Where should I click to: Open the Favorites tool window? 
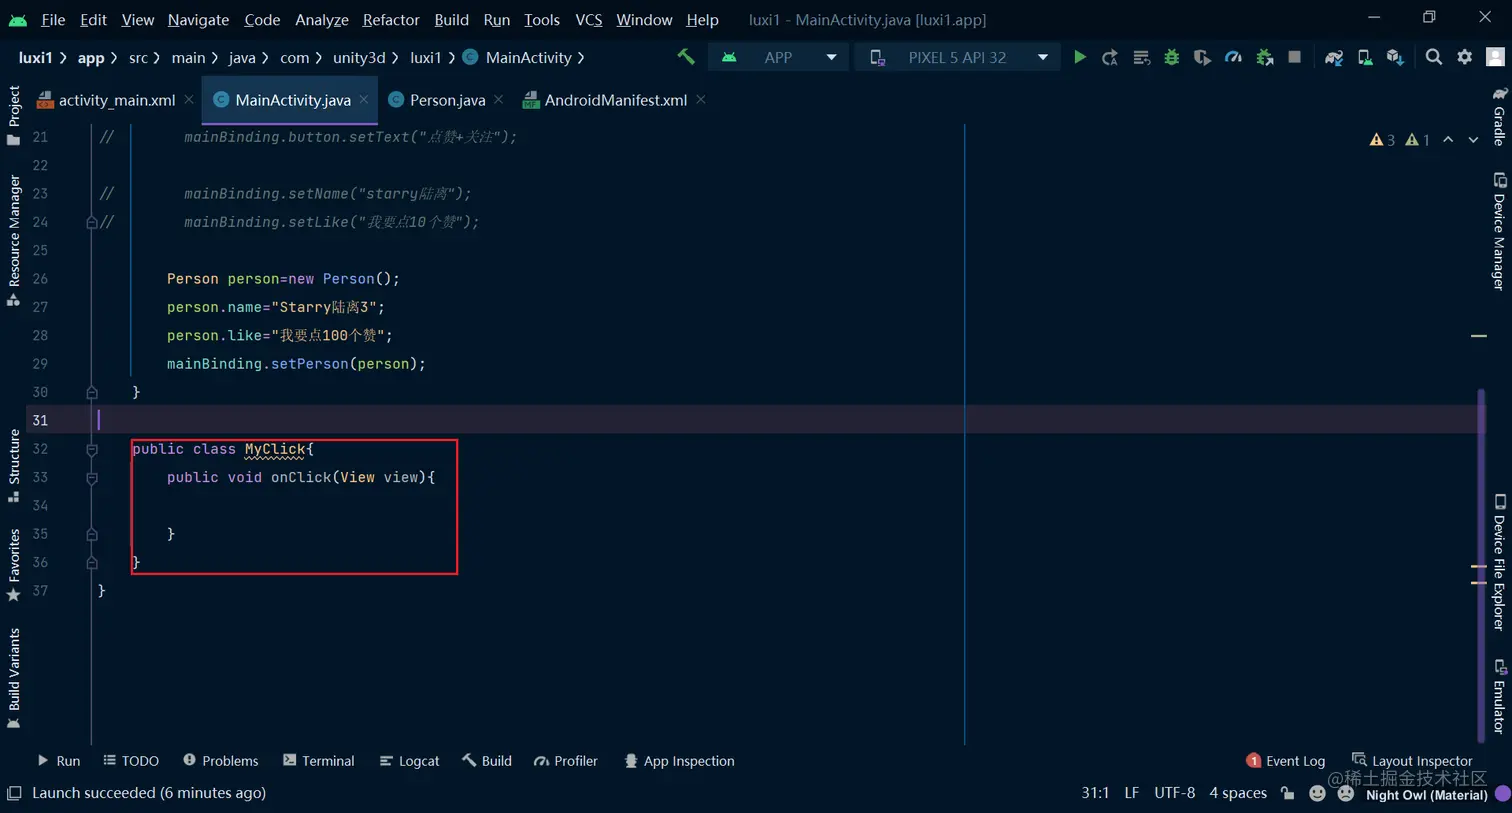click(13, 565)
